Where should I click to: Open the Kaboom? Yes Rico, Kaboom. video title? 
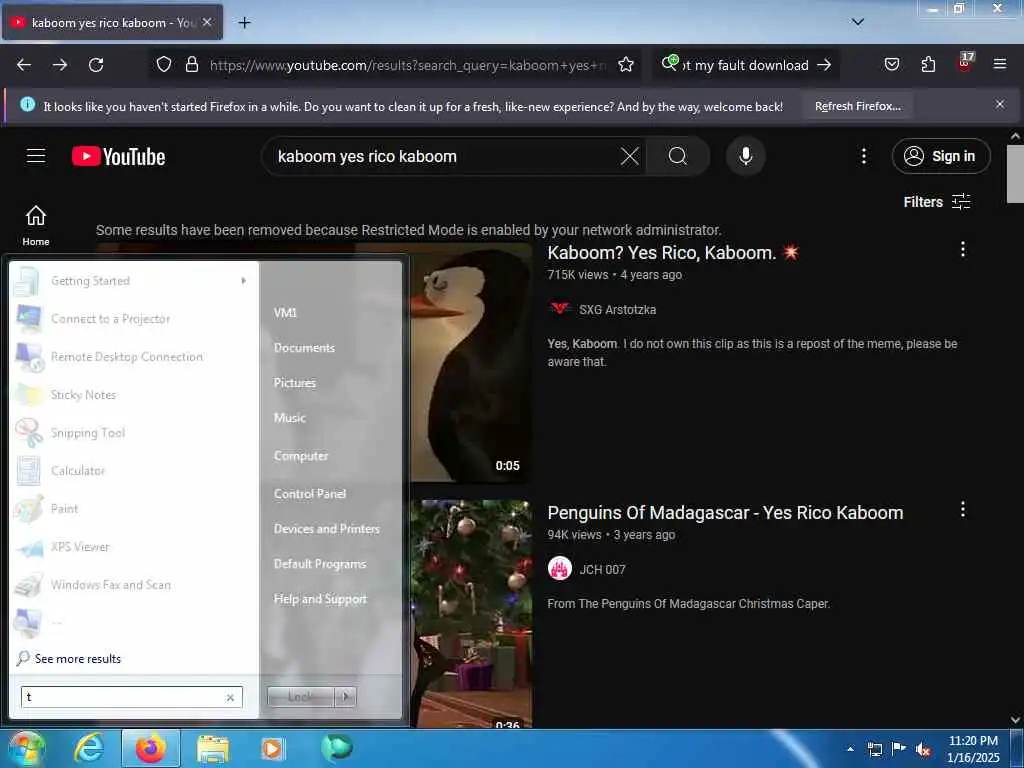(x=673, y=253)
